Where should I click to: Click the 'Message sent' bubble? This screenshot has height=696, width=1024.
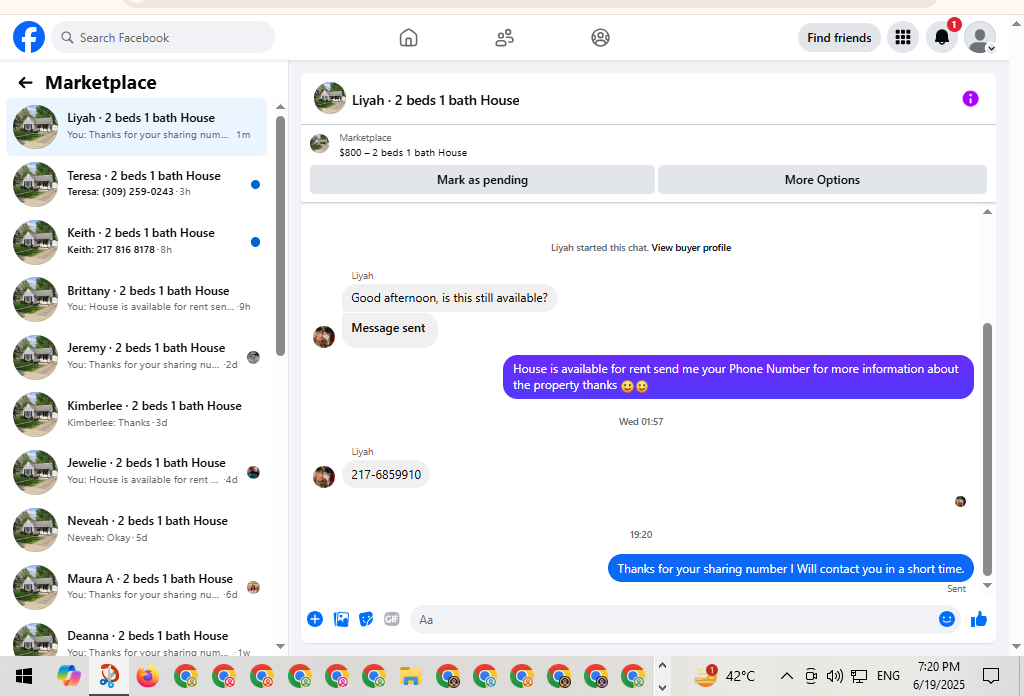tap(389, 329)
